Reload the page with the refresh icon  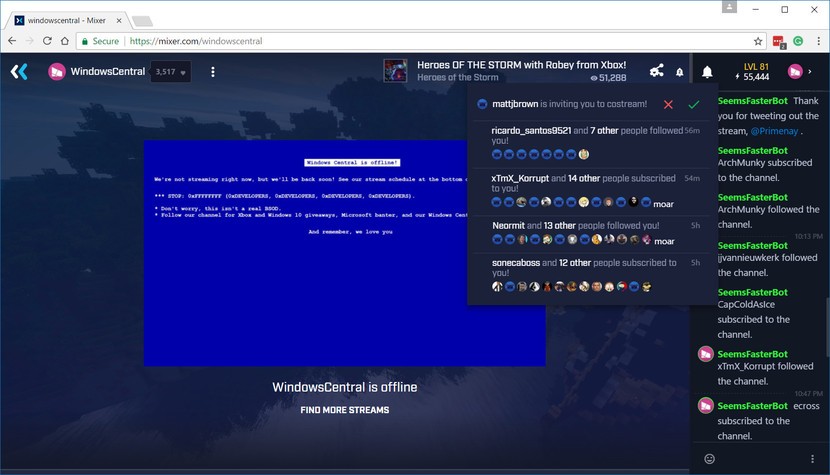point(47,41)
